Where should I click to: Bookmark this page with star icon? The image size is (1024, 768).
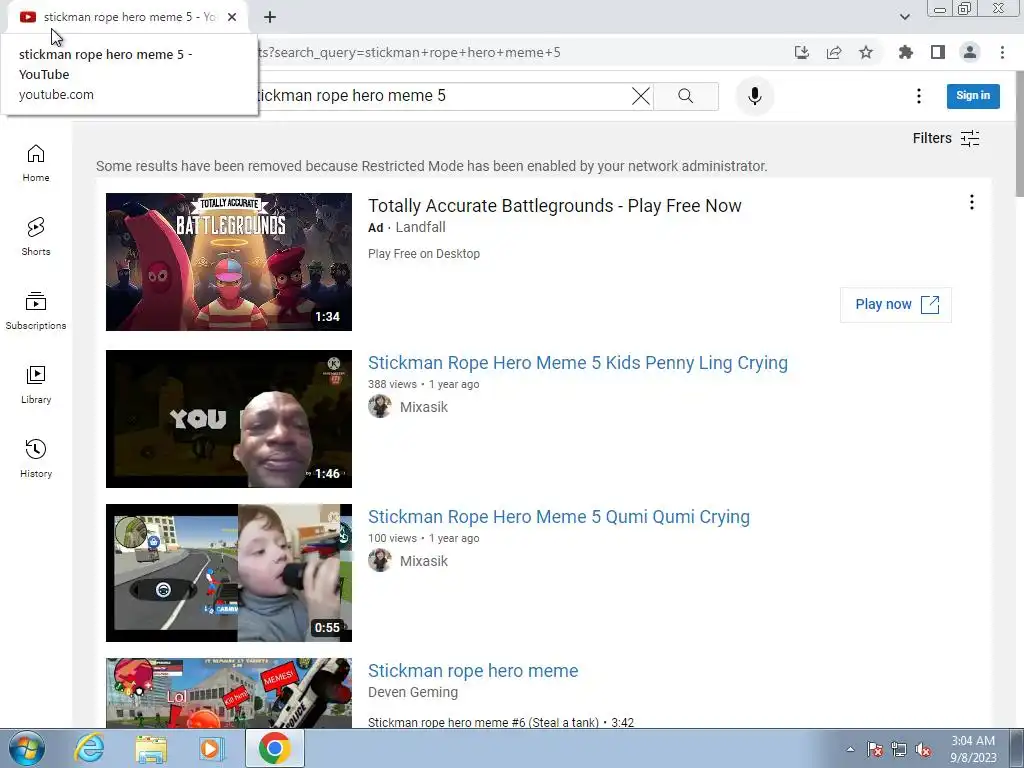(866, 52)
